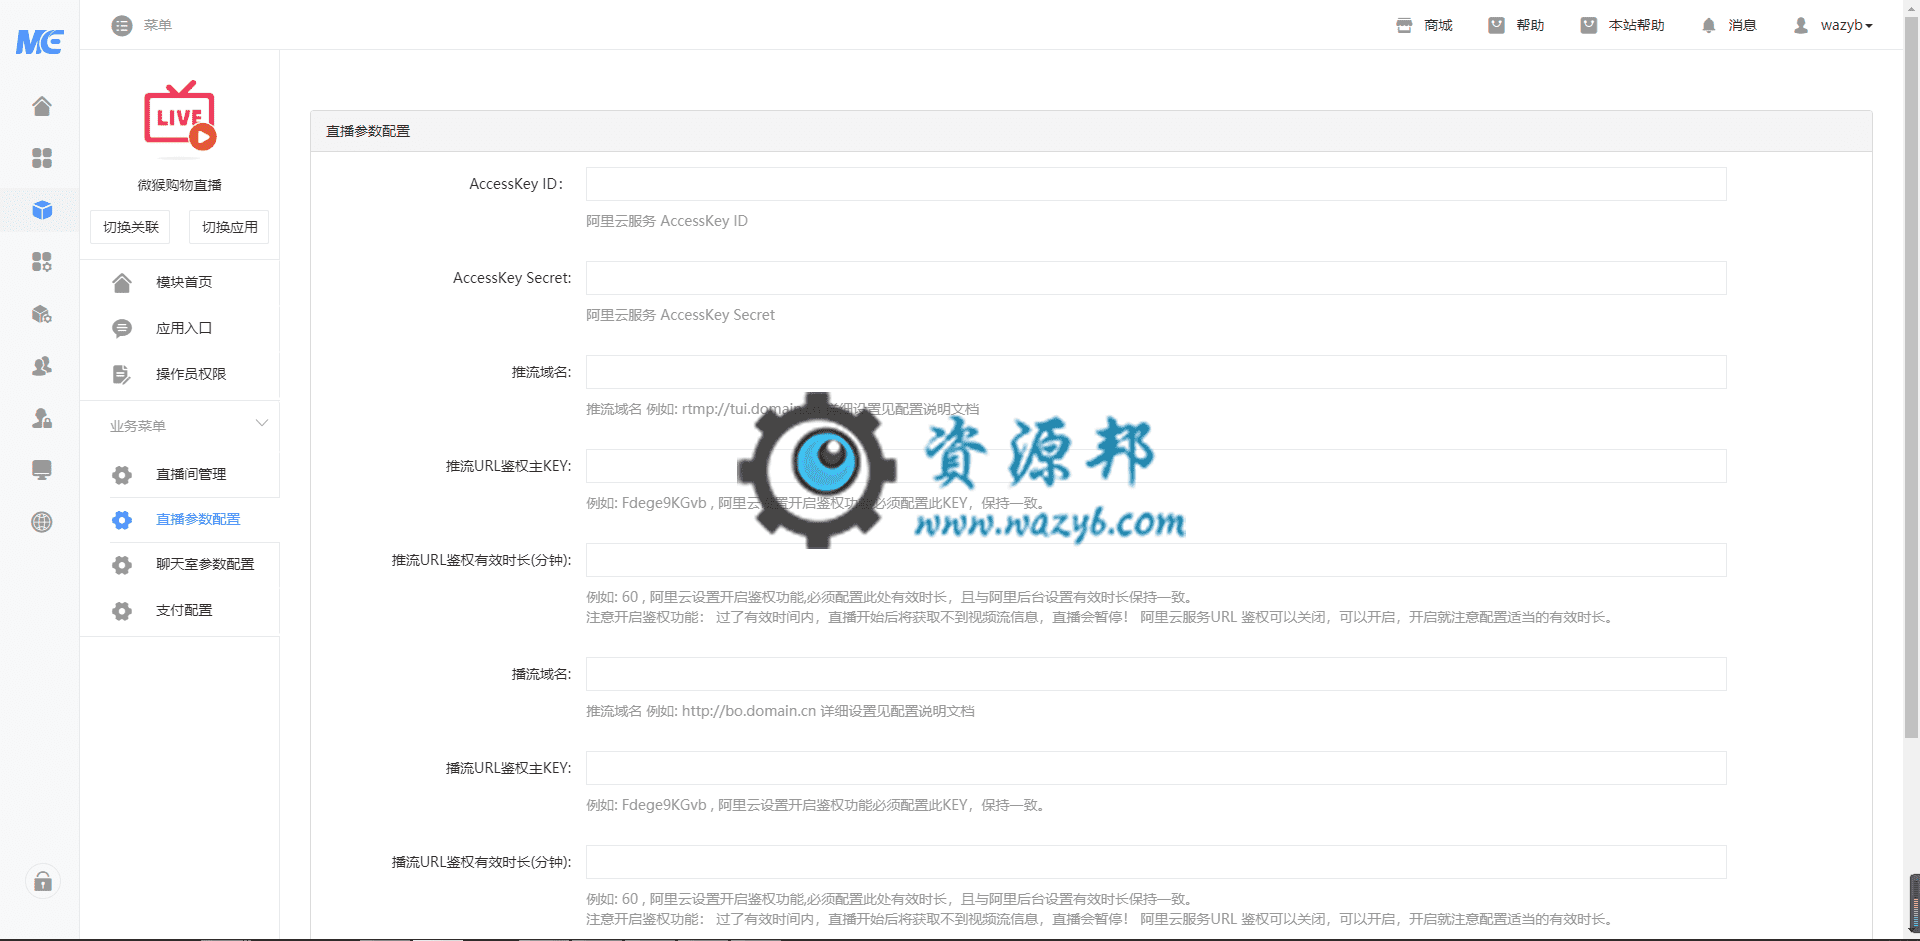Screen dimensions: 1920x941
Task: Click the page vertical scrollbar thumb
Action: [x=1911, y=378]
